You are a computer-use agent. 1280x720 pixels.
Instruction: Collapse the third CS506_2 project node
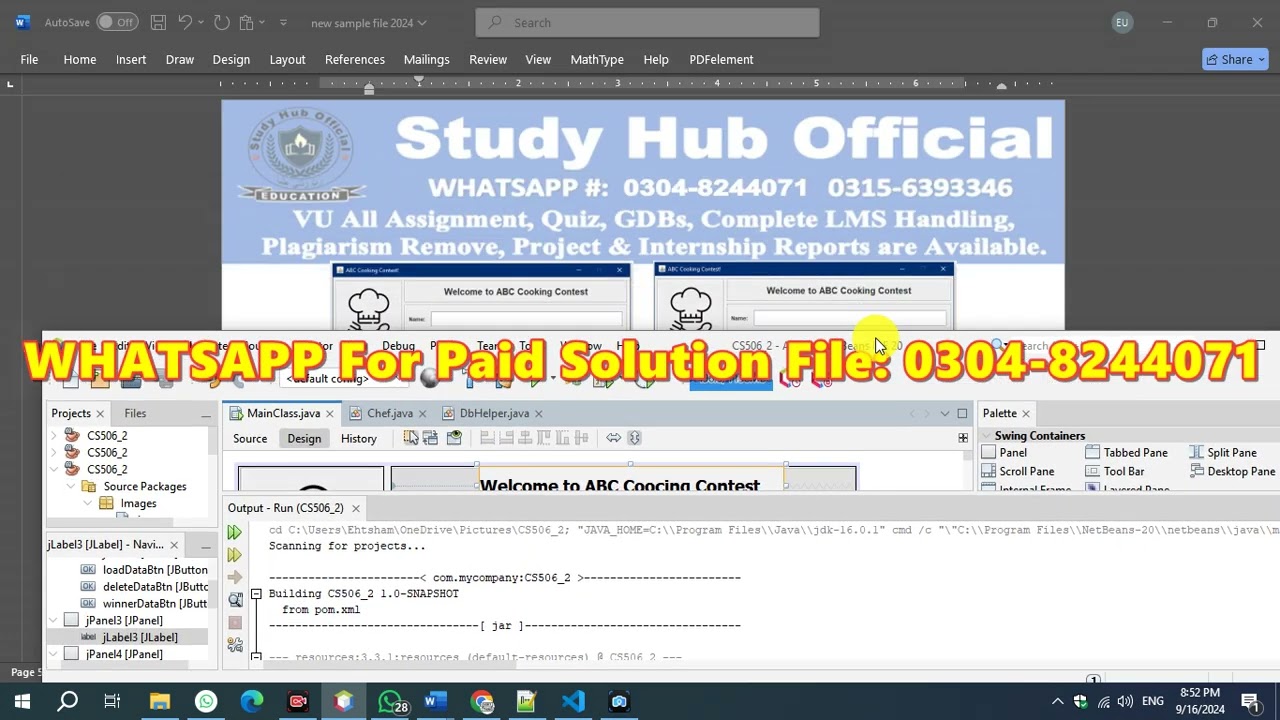pyautogui.click(x=53, y=470)
